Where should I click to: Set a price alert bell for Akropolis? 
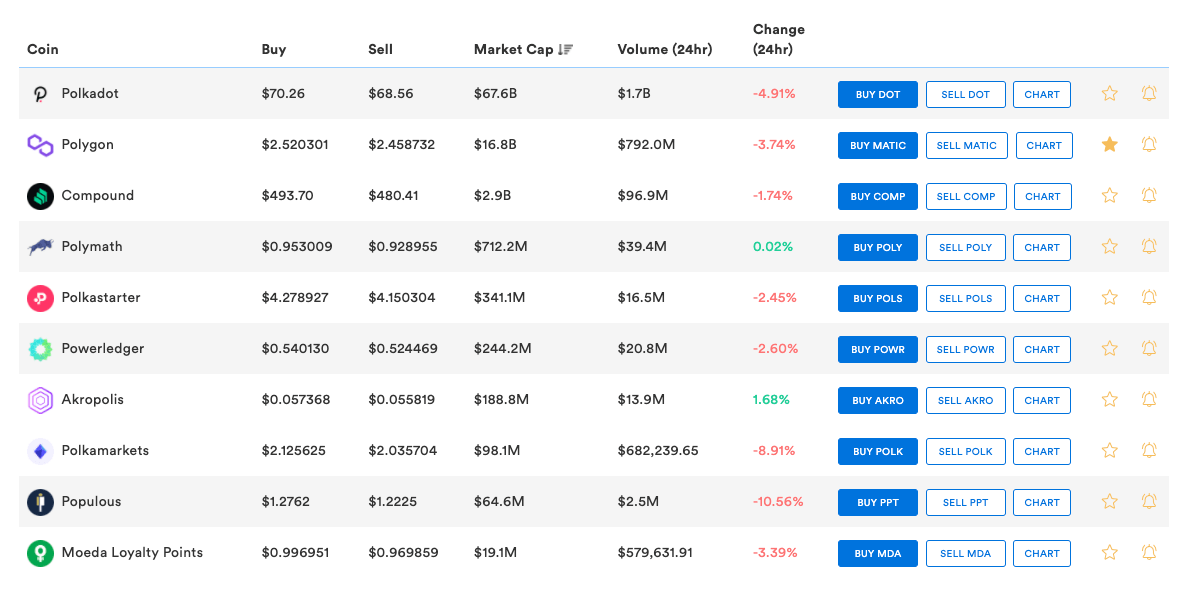(1149, 399)
